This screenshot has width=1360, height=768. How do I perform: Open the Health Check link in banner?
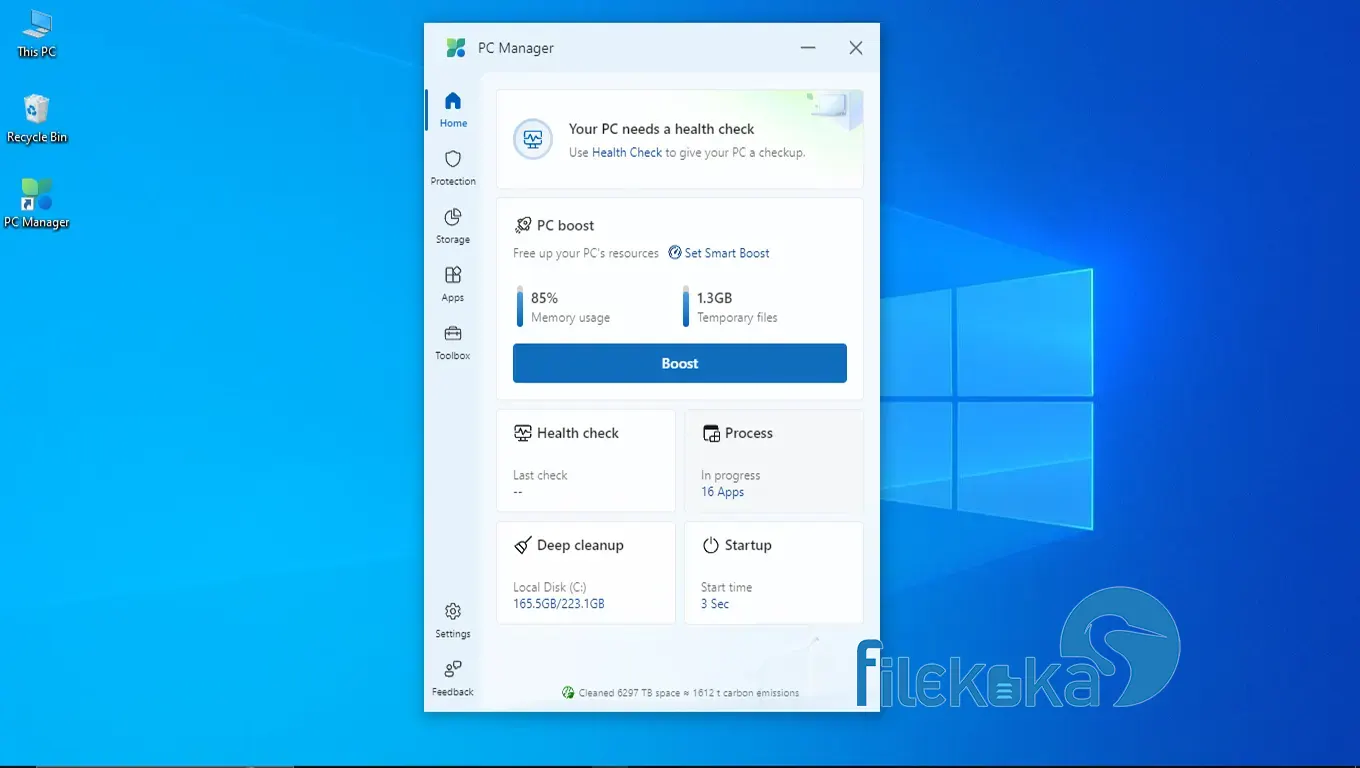pos(627,153)
